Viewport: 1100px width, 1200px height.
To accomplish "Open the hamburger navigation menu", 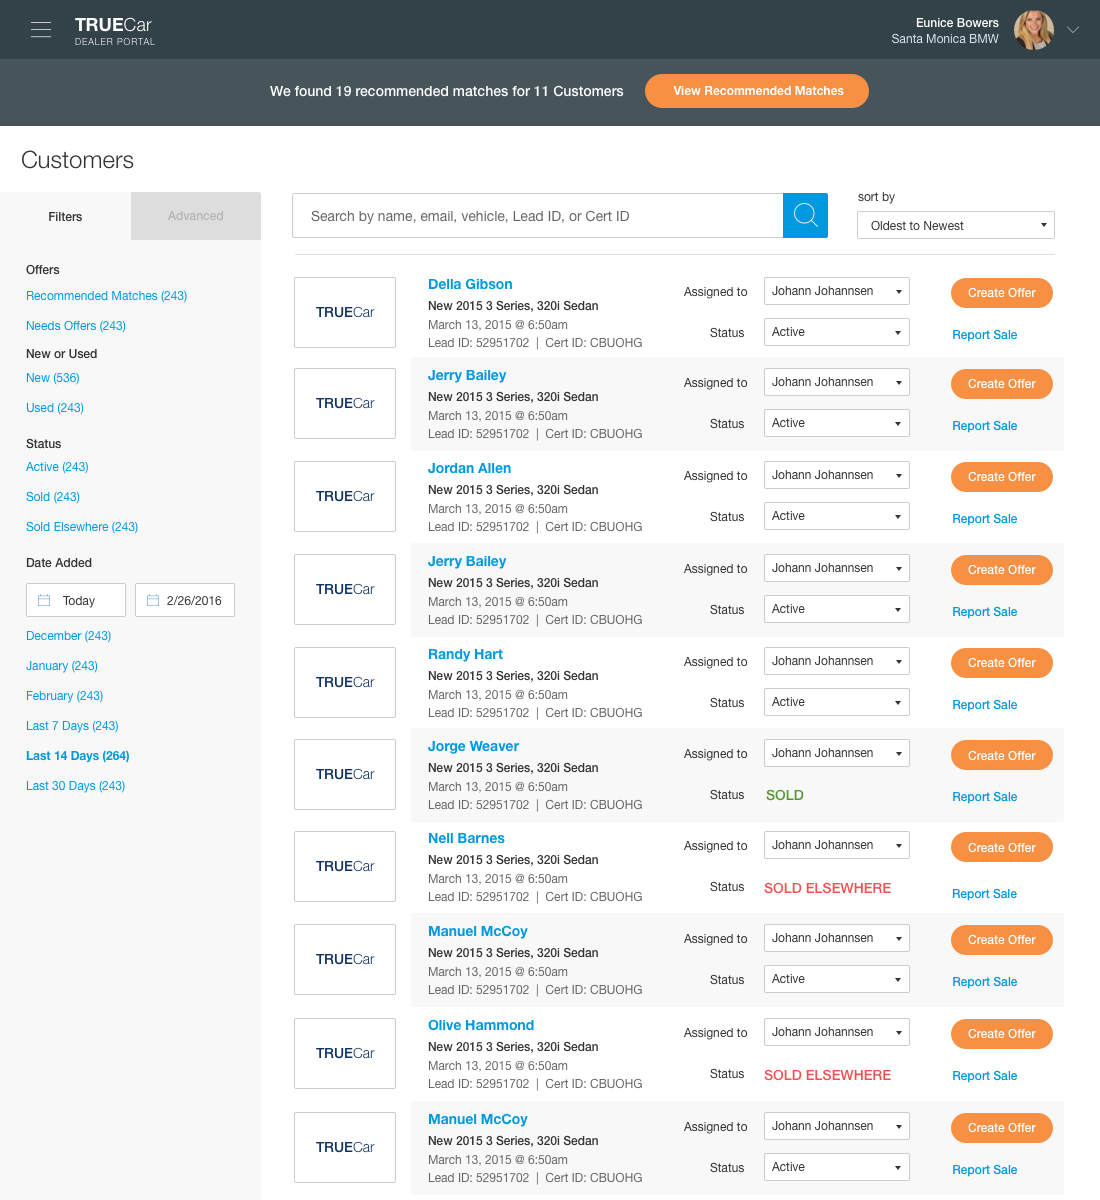I will pos(40,29).
